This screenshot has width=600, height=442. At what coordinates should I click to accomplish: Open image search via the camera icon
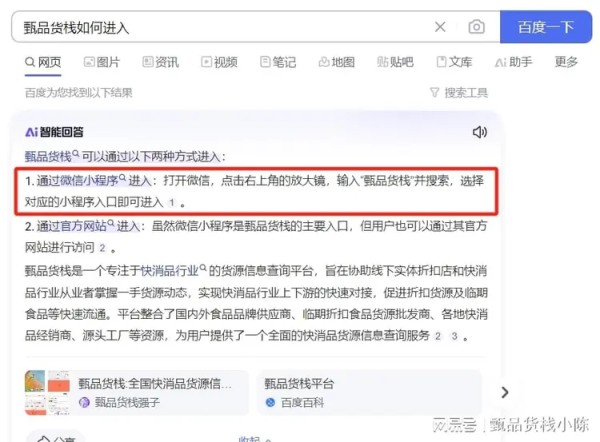(x=476, y=27)
